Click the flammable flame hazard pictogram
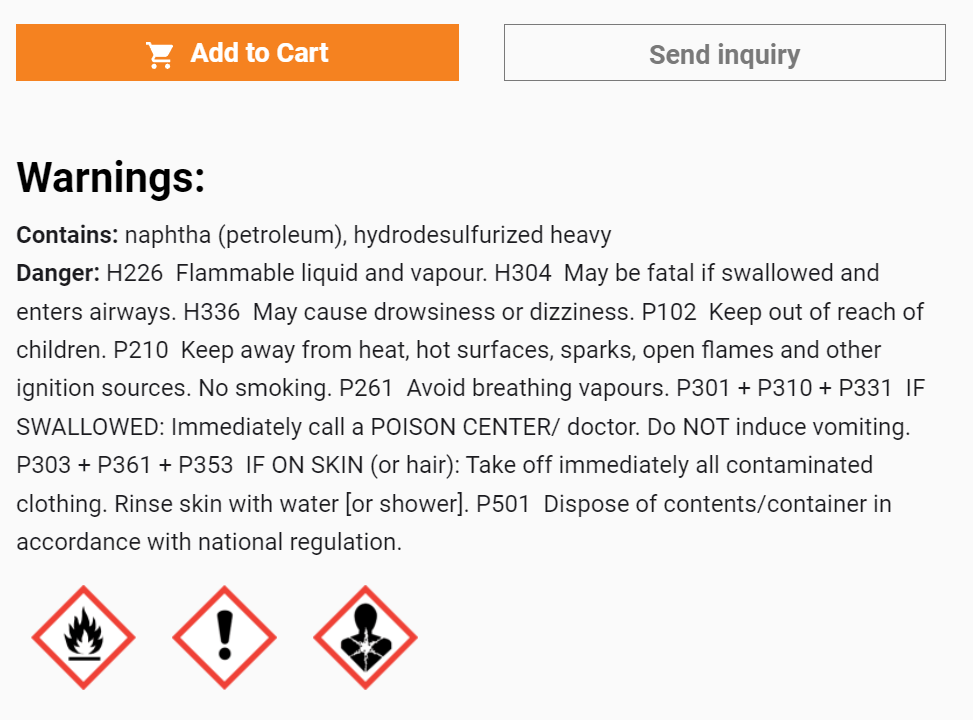973x720 pixels. click(84, 637)
